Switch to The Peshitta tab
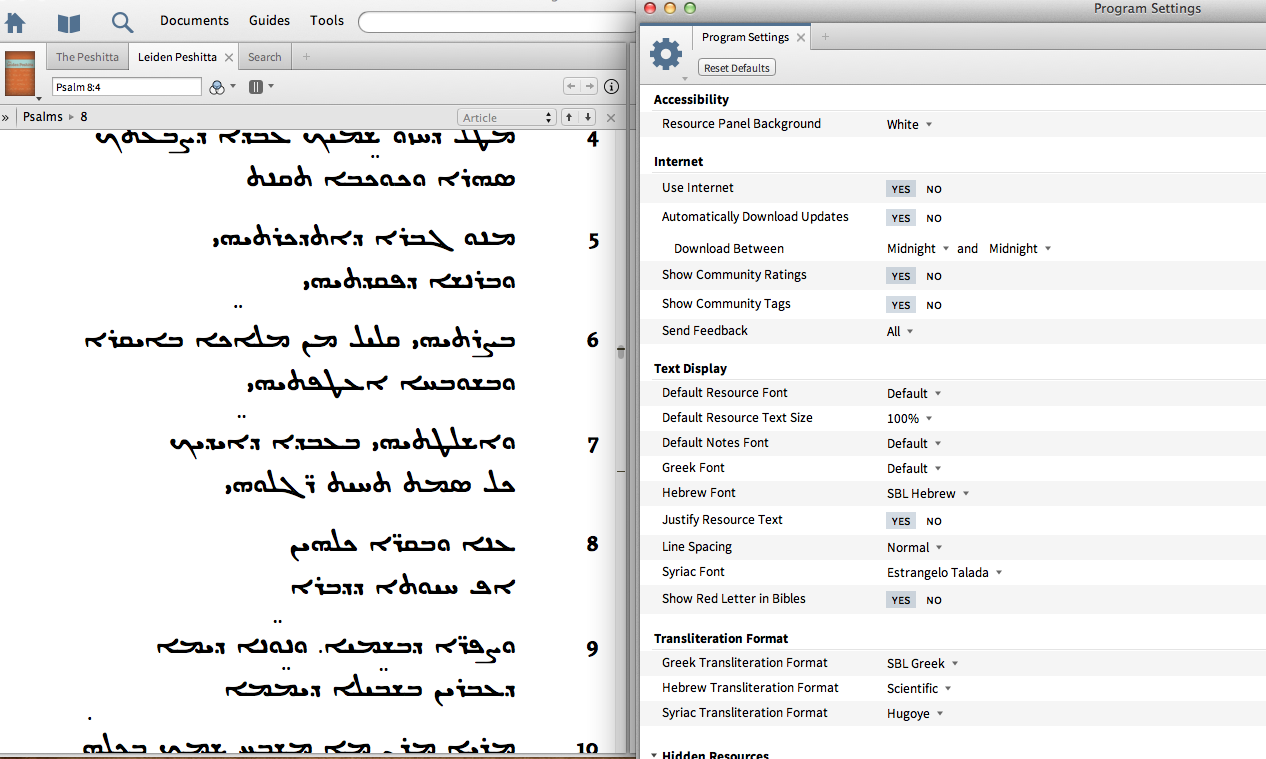The image size is (1266, 759). pos(87,57)
